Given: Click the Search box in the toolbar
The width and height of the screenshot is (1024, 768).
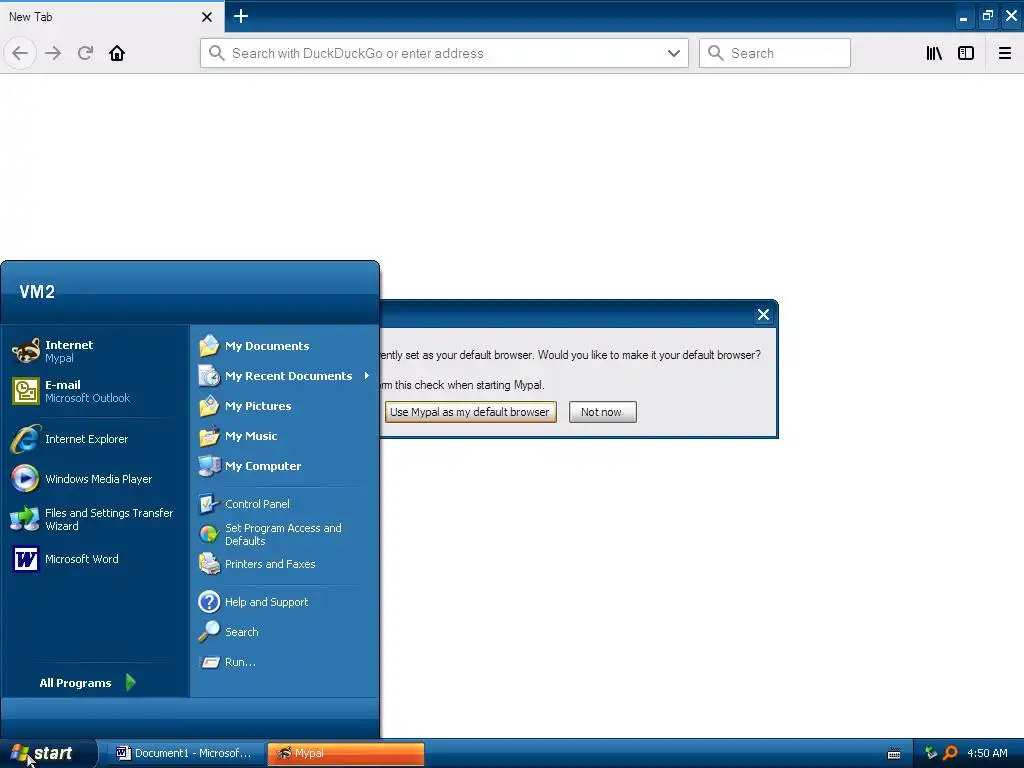Looking at the screenshot, I should tap(775, 53).
